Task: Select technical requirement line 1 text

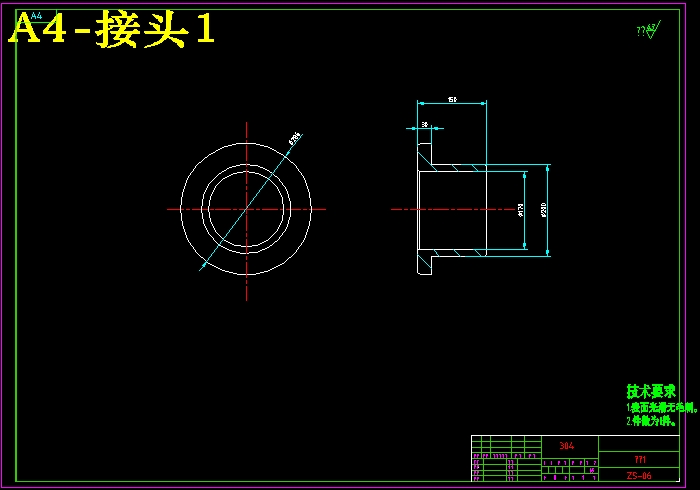Action: pos(660,408)
